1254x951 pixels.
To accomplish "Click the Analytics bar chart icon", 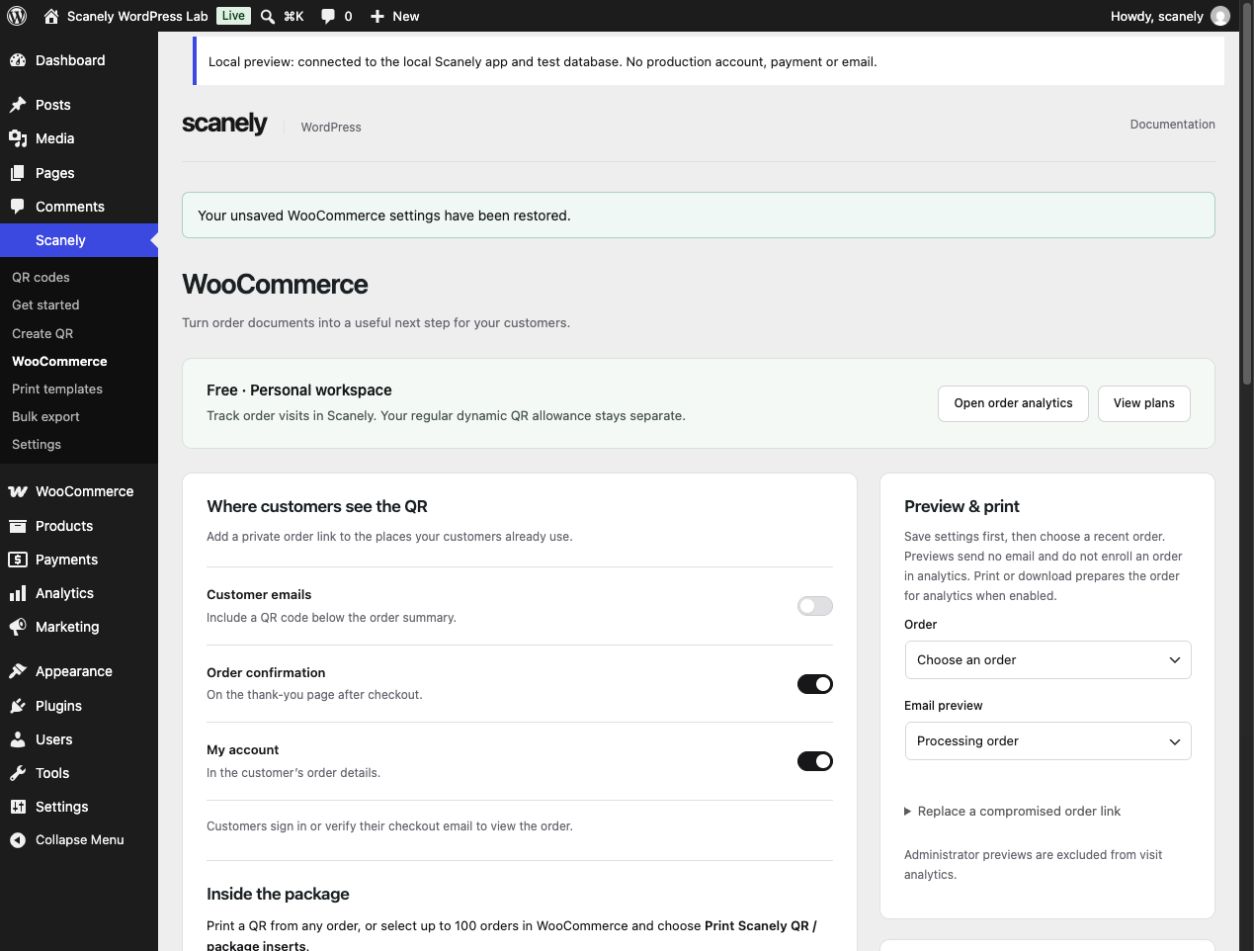I will pyautogui.click(x=17, y=593).
